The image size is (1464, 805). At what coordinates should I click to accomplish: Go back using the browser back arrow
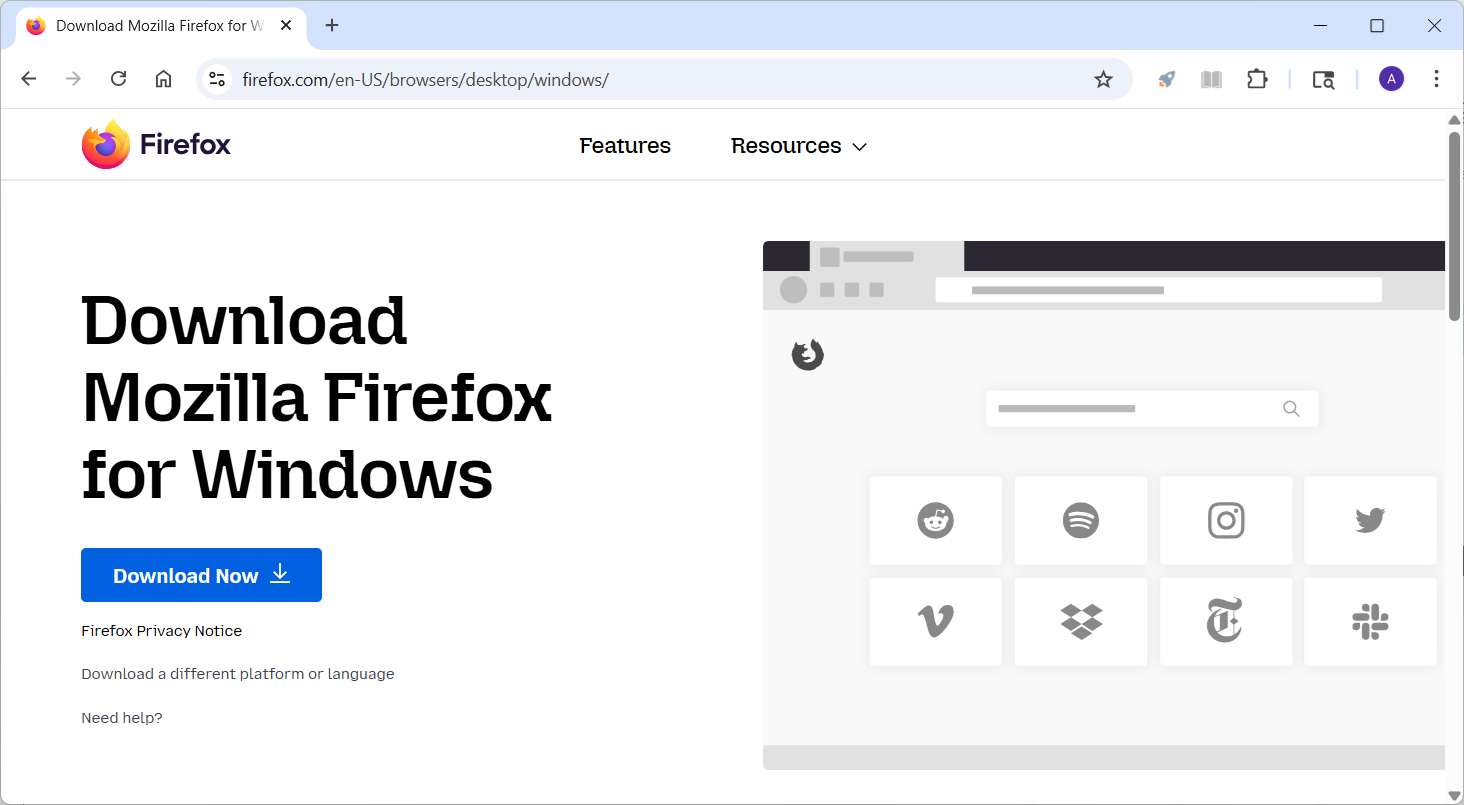(29, 79)
